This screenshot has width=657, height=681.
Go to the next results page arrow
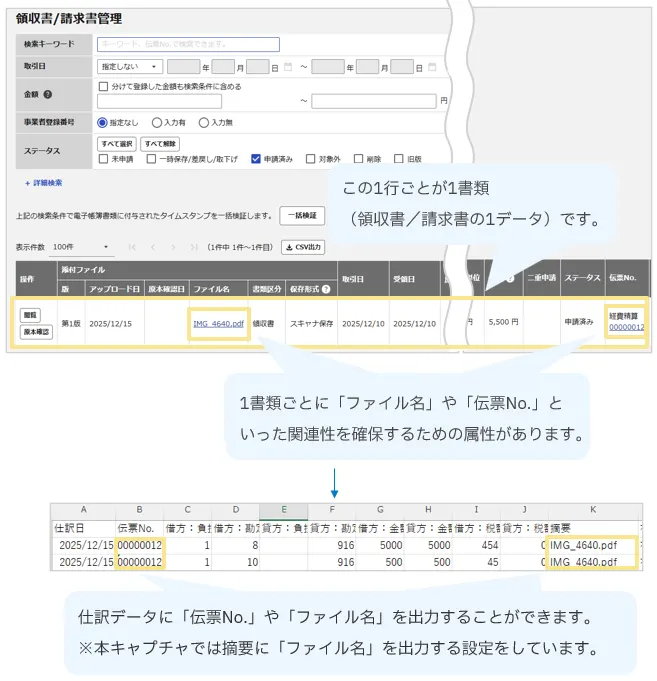point(173,247)
